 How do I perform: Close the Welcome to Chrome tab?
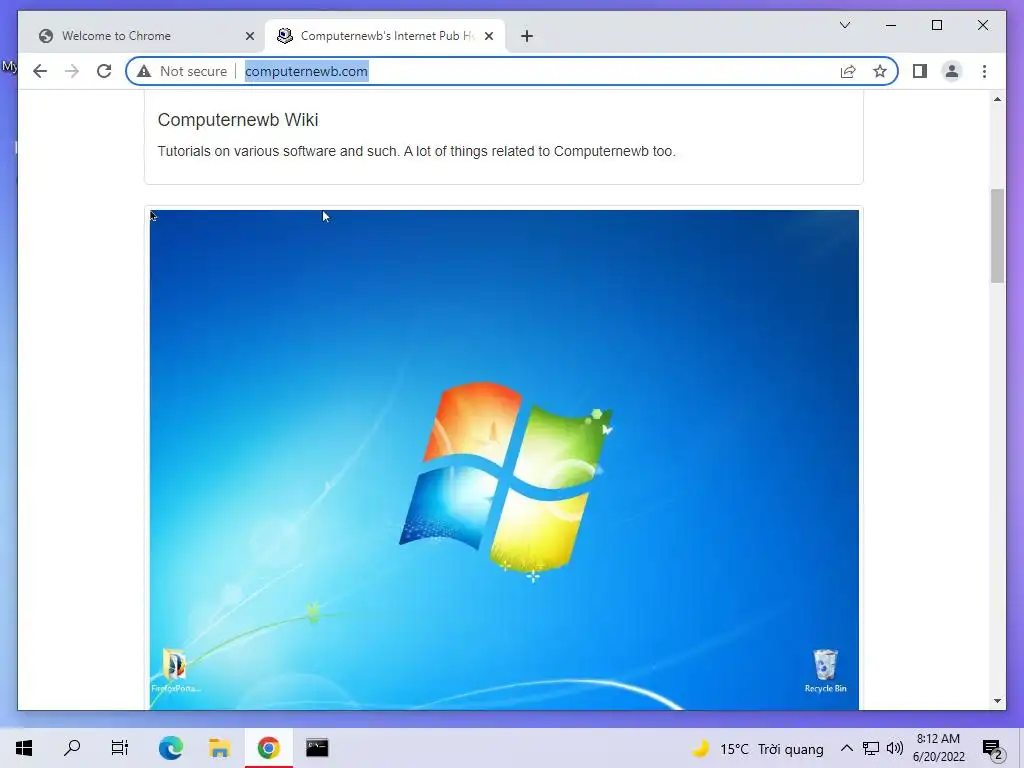point(249,36)
